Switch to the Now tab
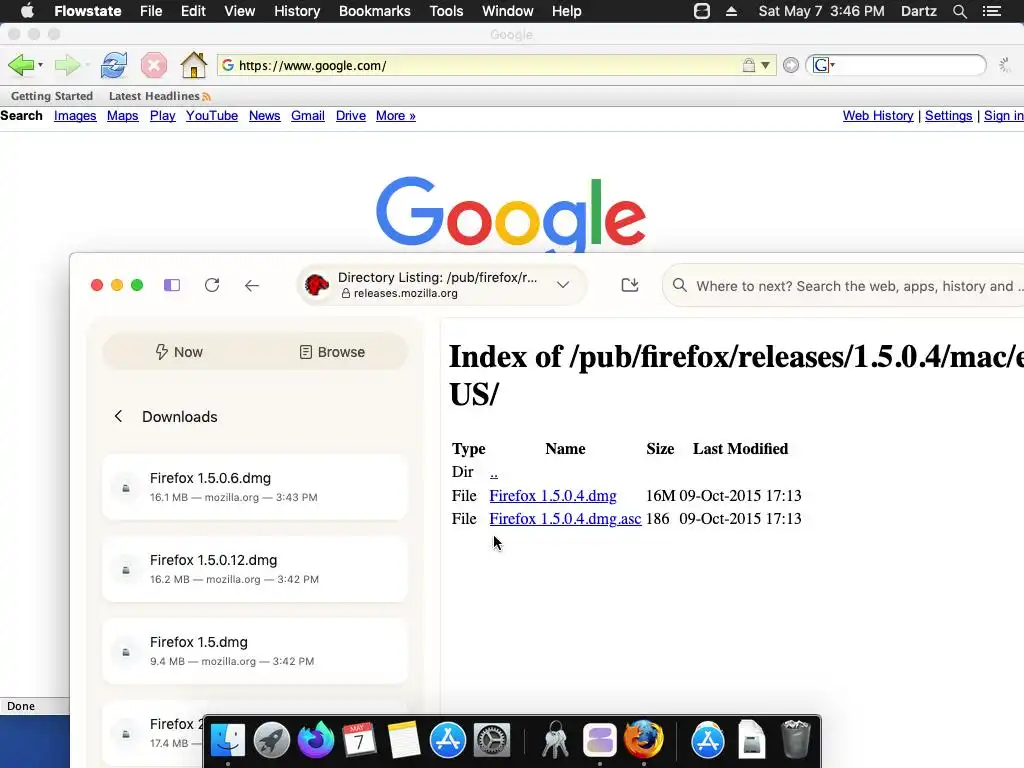The height and width of the screenshot is (768, 1024). point(179,352)
